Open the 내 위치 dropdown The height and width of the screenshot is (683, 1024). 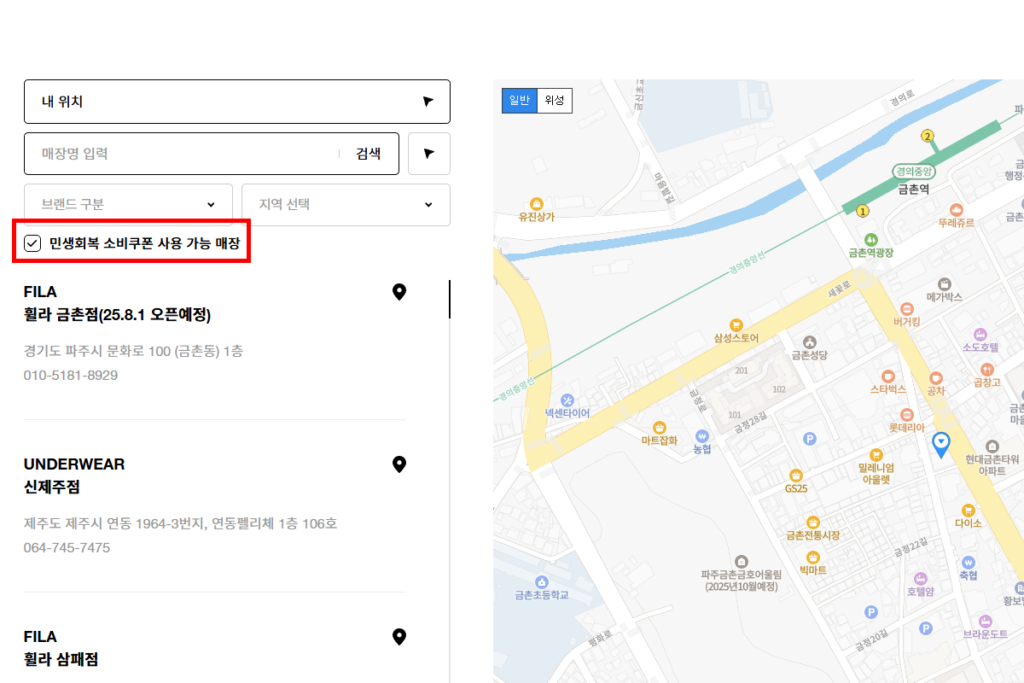click(x=237, y=101)
